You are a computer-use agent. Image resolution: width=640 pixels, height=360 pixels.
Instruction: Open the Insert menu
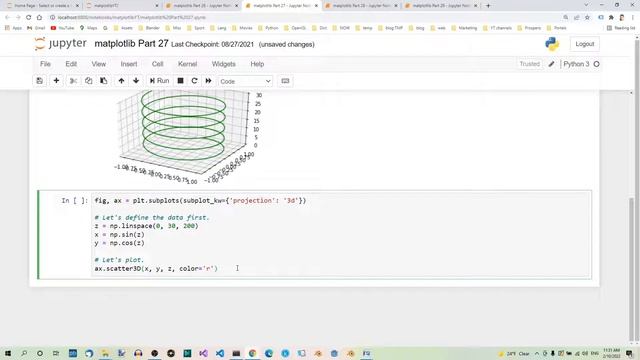pos(129,64)
